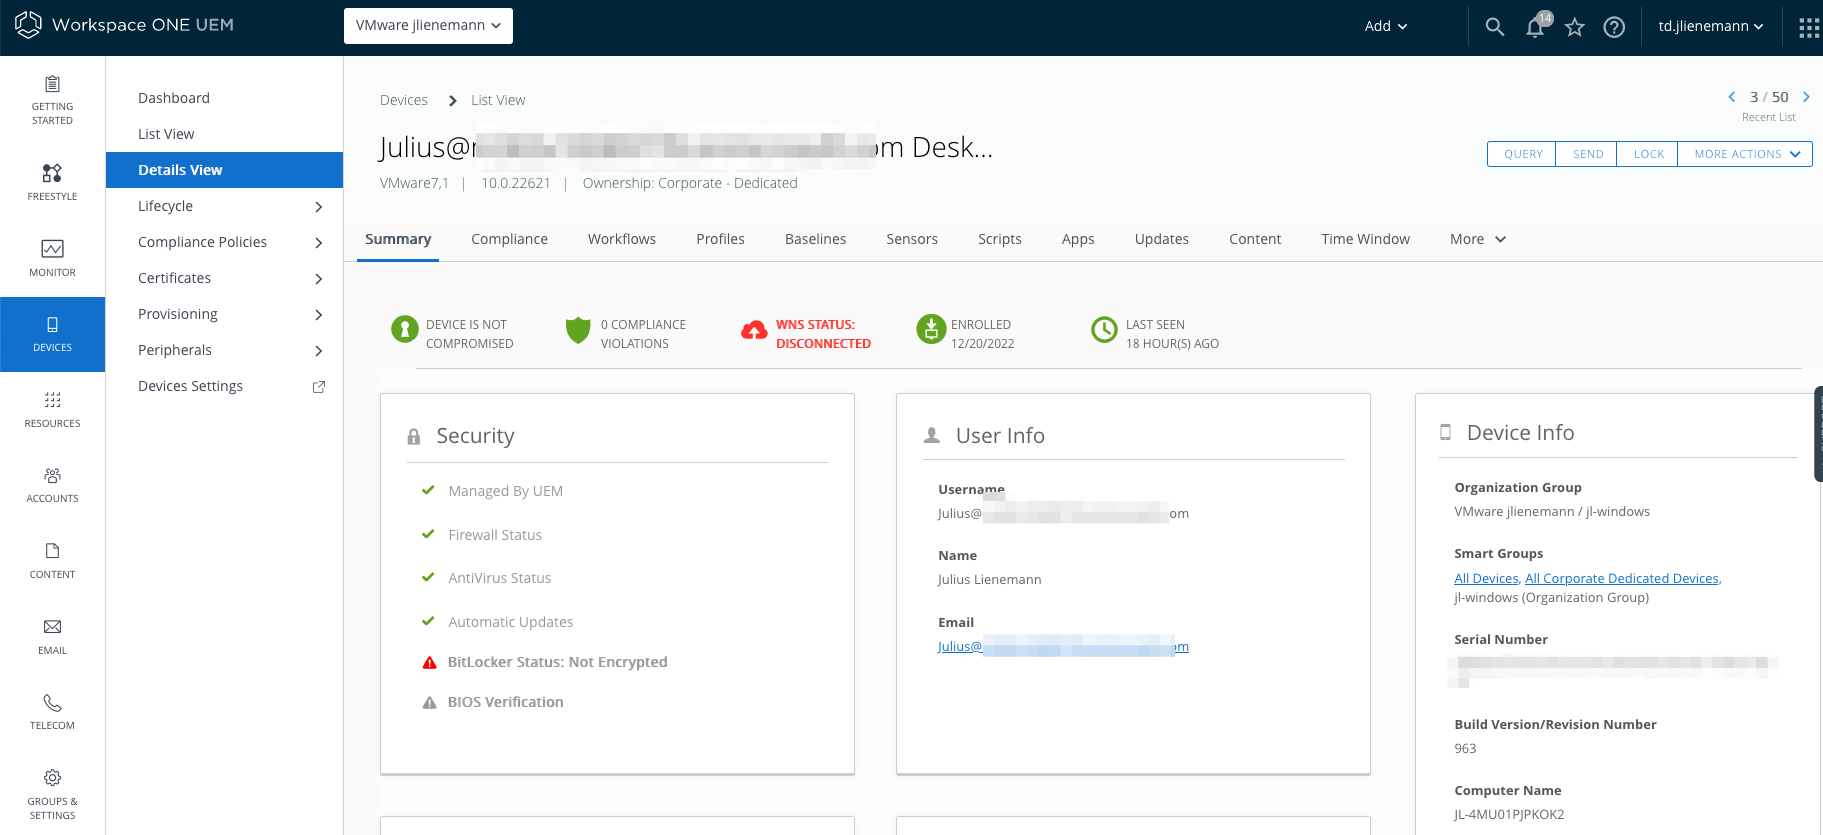
Task: Click the Lock button
Action: click(x=1648, y=154)
